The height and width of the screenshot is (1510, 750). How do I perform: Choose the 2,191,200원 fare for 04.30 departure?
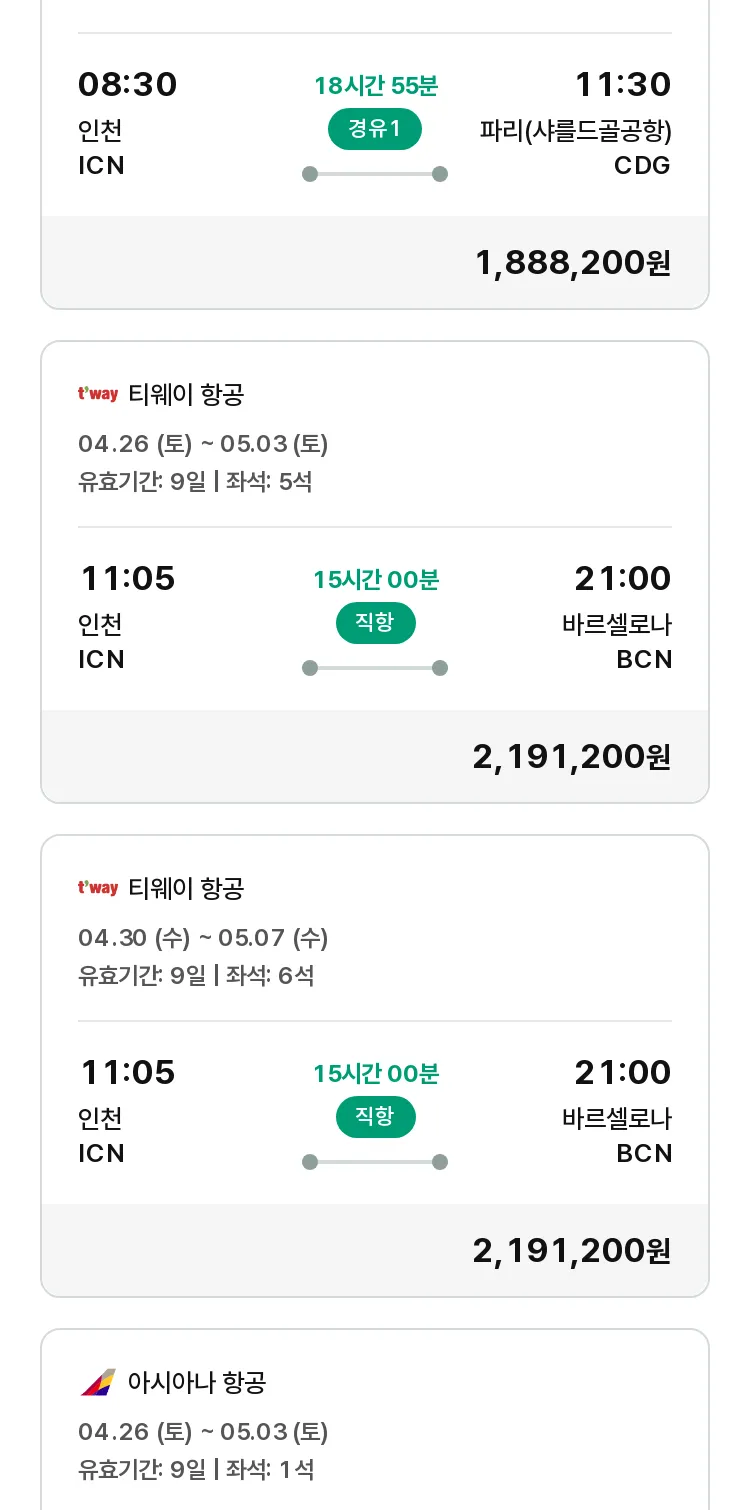coord(572,1251)
